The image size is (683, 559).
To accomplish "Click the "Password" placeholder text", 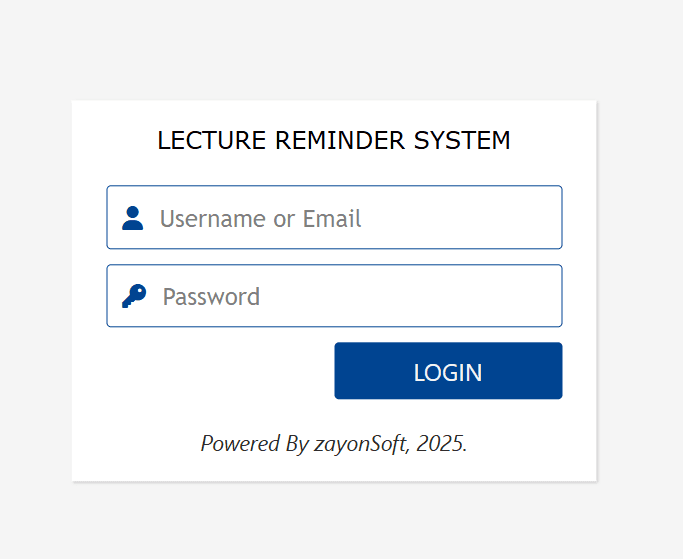I will [211, 296].
